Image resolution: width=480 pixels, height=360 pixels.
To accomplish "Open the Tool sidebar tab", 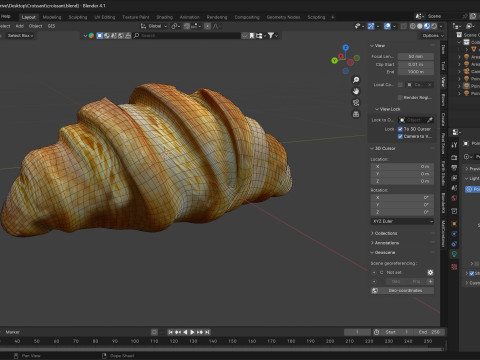I will (443, 66).
